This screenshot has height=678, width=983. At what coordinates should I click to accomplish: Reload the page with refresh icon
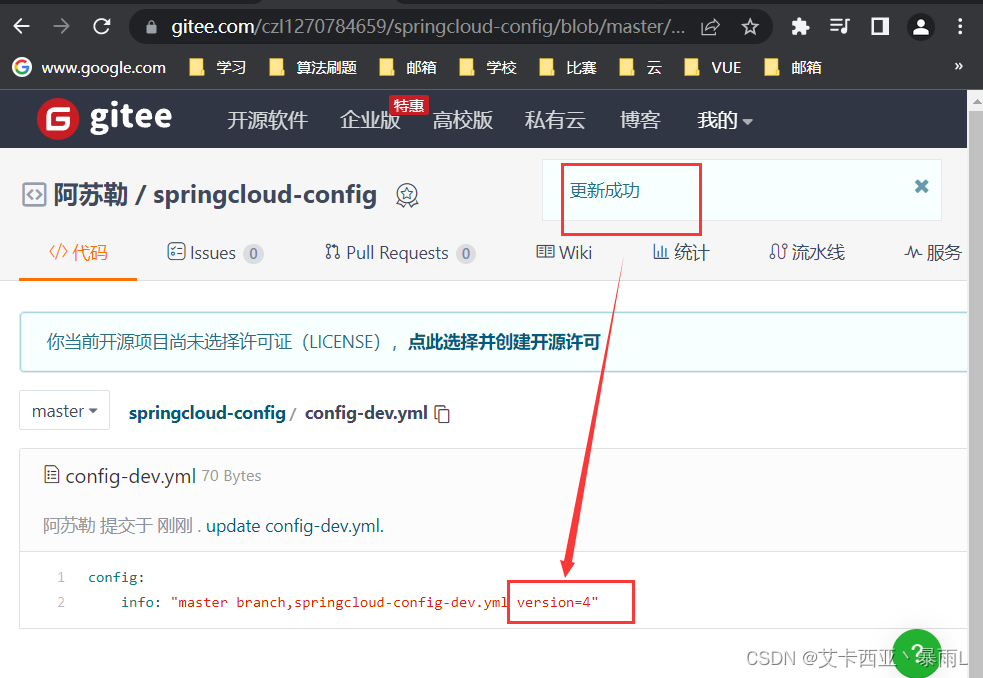coord(102,26)
